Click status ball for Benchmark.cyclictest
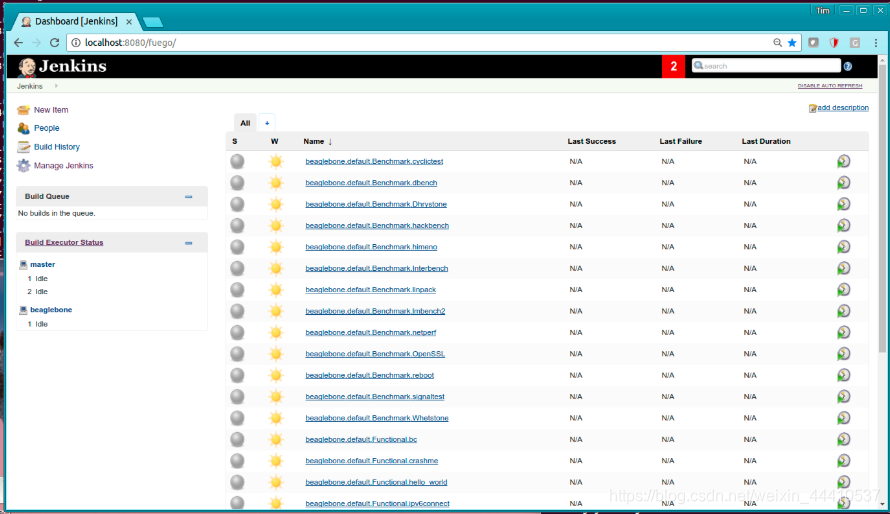The image size is (890, 514). 237,161
